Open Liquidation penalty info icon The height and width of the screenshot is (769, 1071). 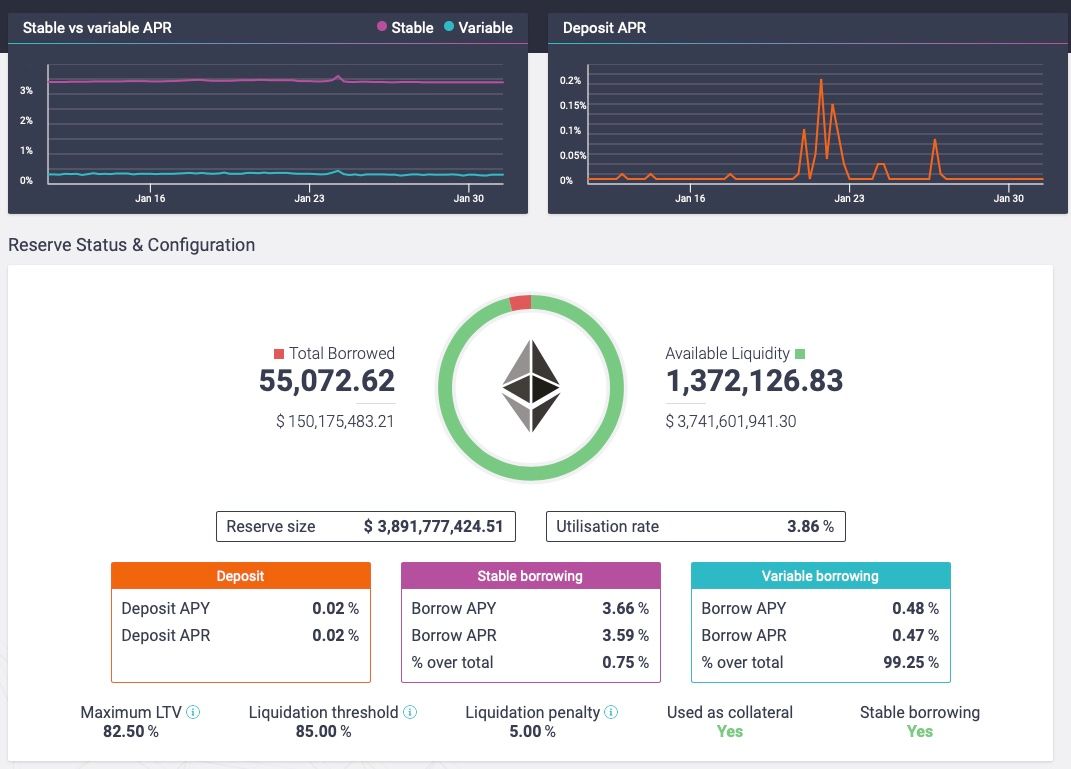tap(611, 712)
